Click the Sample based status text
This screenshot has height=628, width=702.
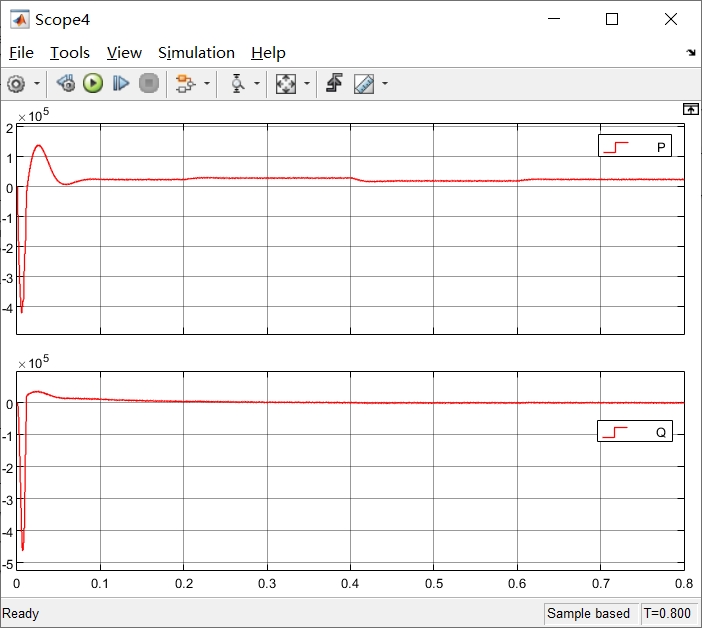588,613
